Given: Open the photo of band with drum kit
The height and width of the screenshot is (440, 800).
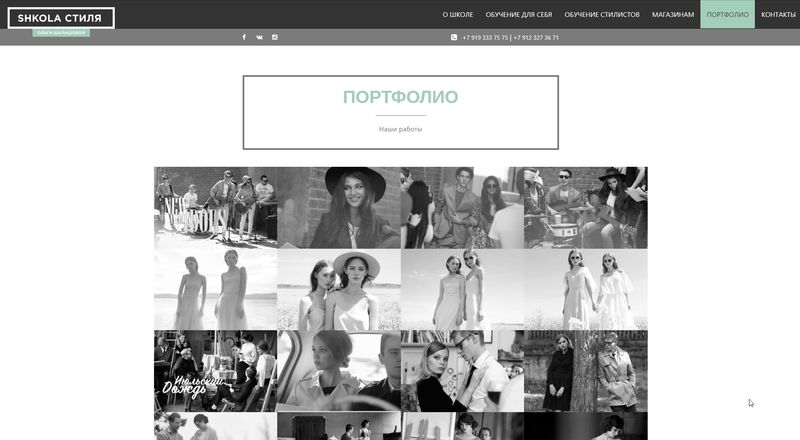Looking at the screenshot, I should click(x=586, y=208).
